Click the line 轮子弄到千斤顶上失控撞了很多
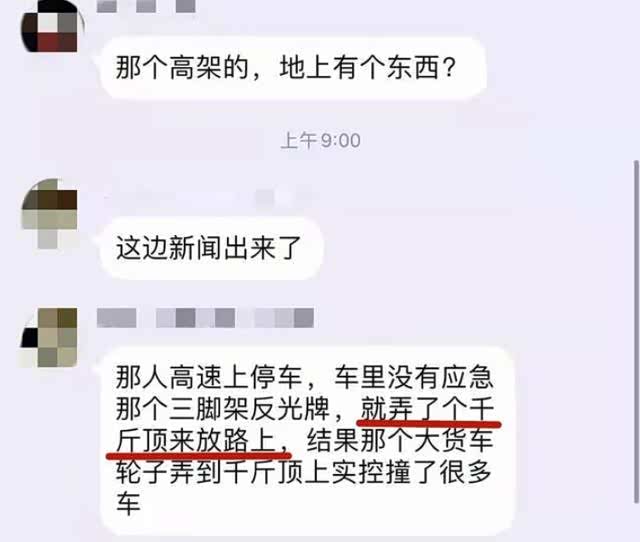Viewport: 640px width, 542px height. [303, 472]
